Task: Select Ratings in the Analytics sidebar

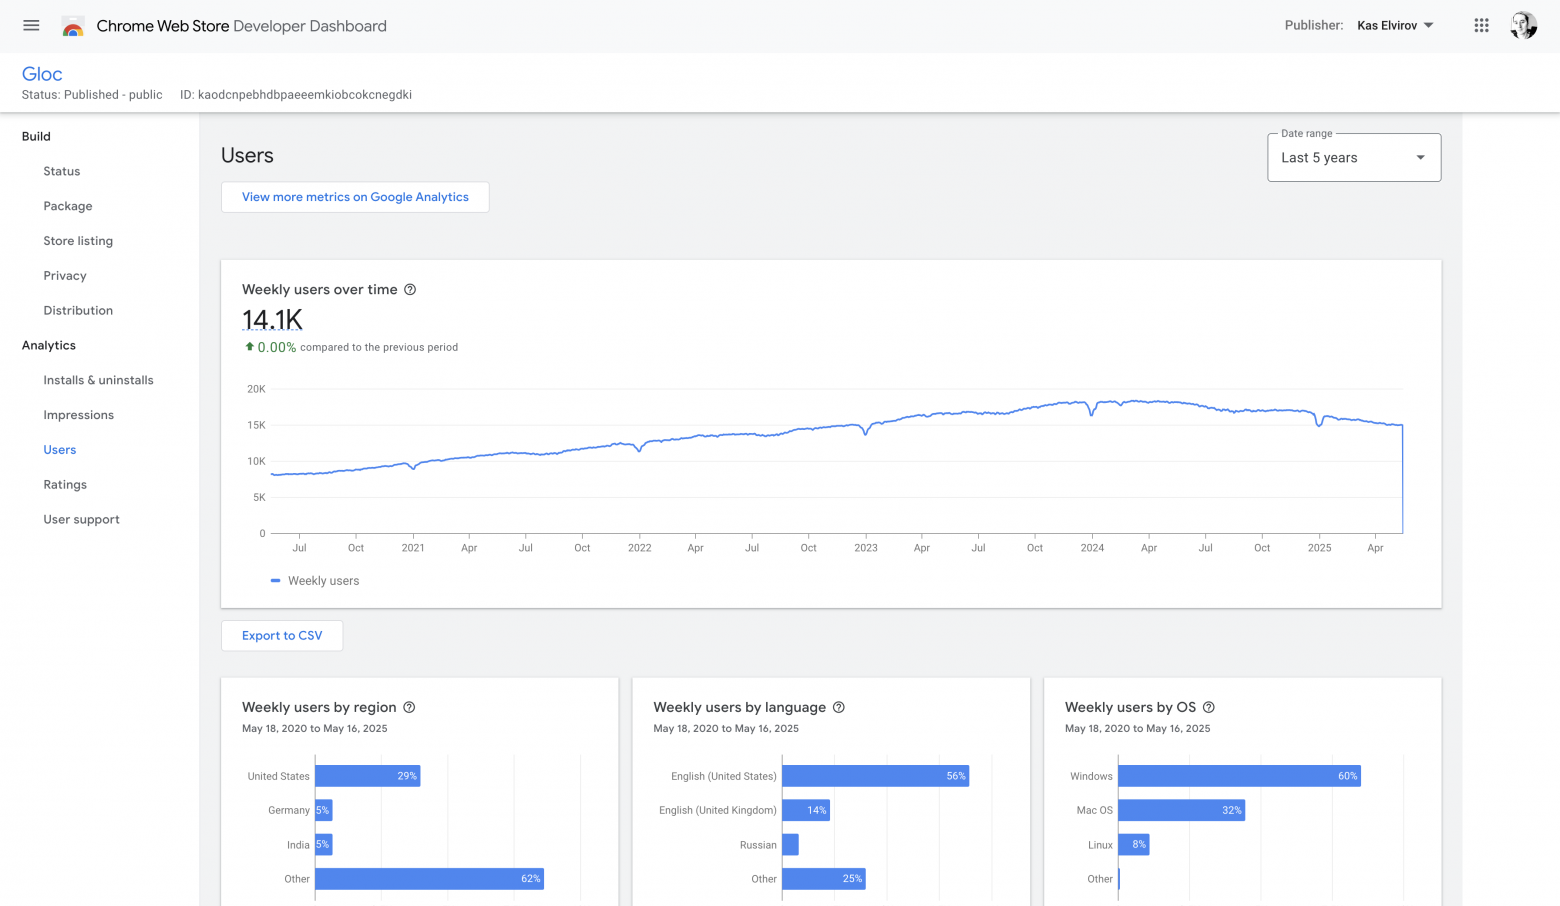Action: click(x=64, y=484)
